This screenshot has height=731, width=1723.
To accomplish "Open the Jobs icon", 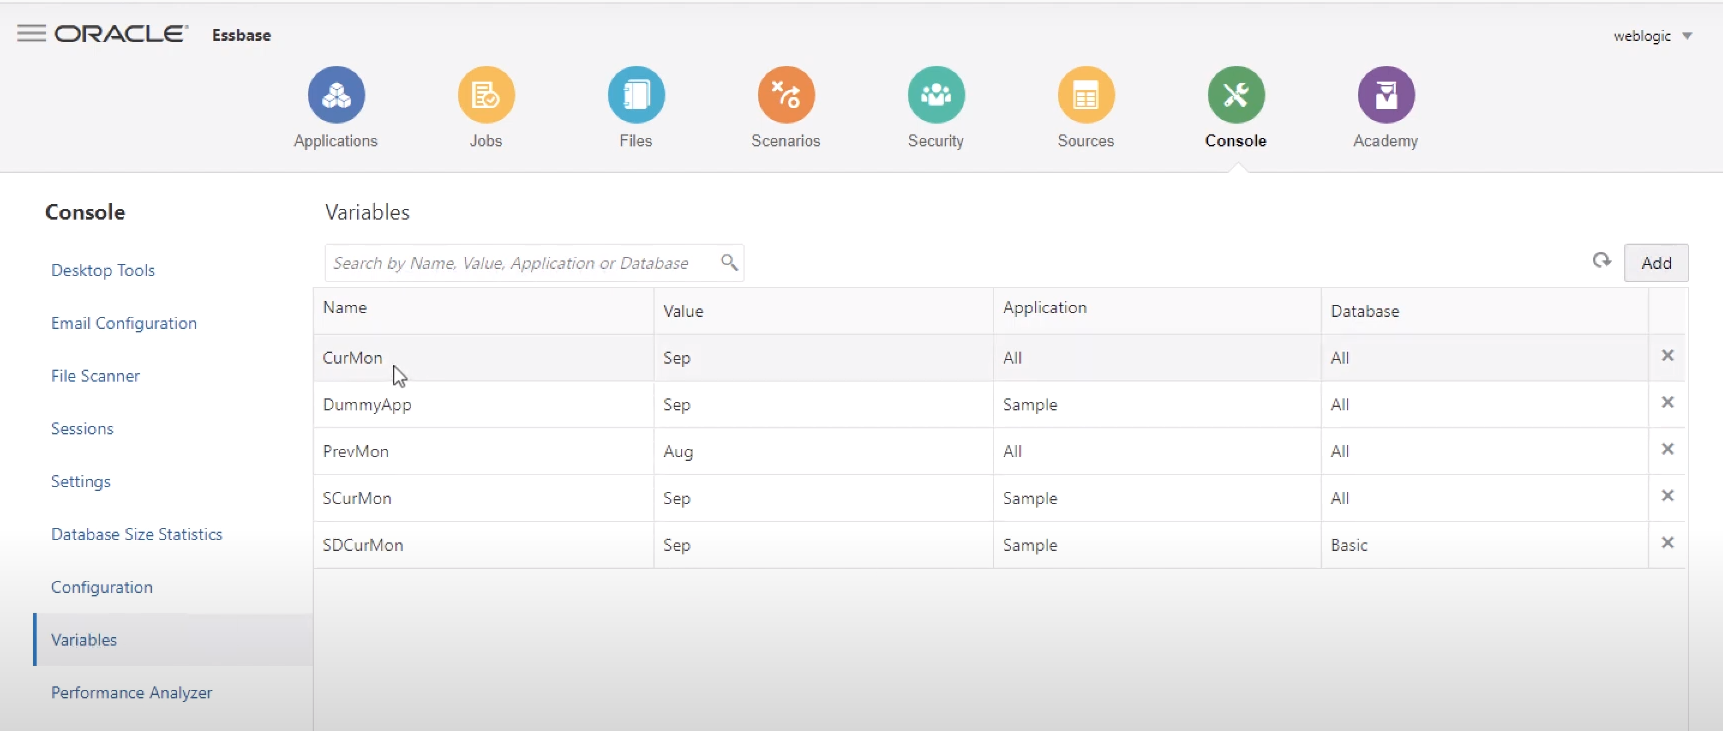I will pyautogui.click(x=486, y=95).
